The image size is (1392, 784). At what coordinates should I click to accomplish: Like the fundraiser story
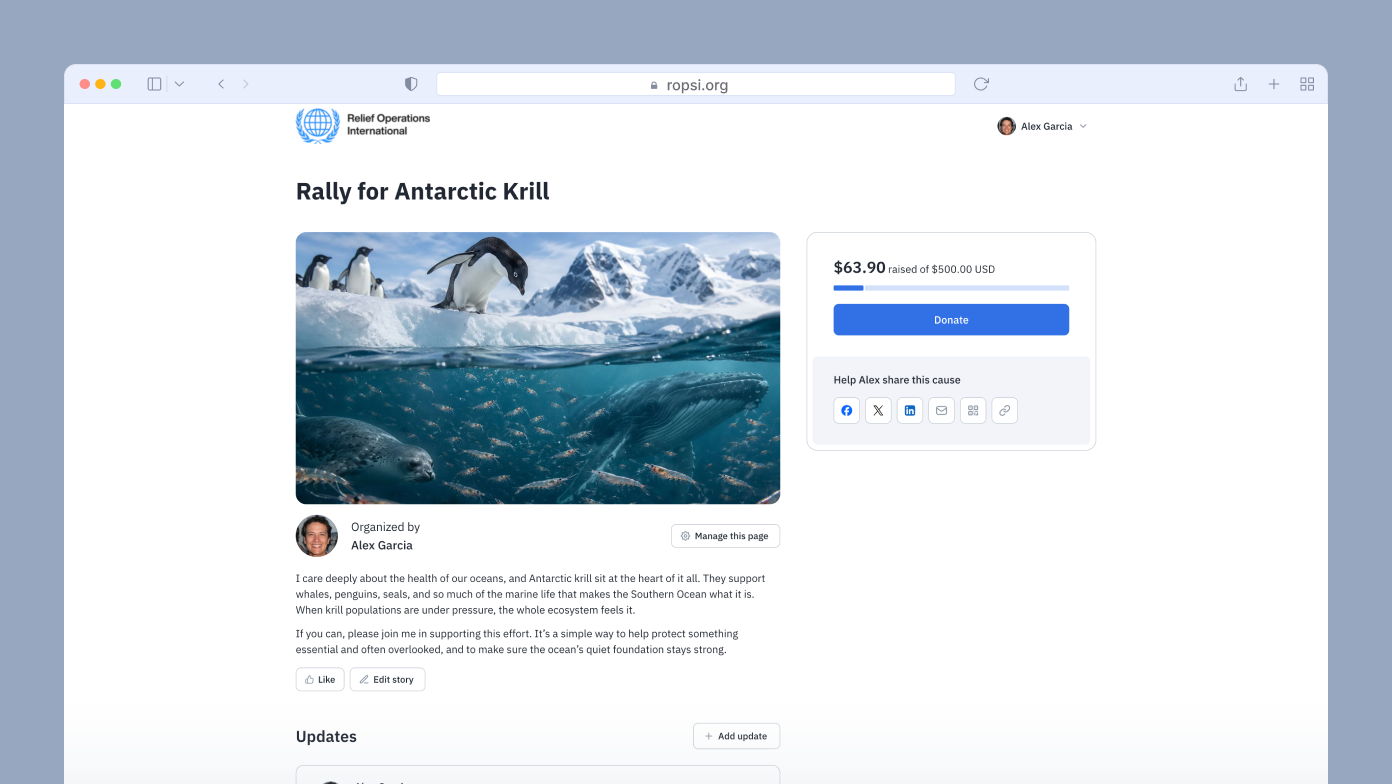coord(320,680)
